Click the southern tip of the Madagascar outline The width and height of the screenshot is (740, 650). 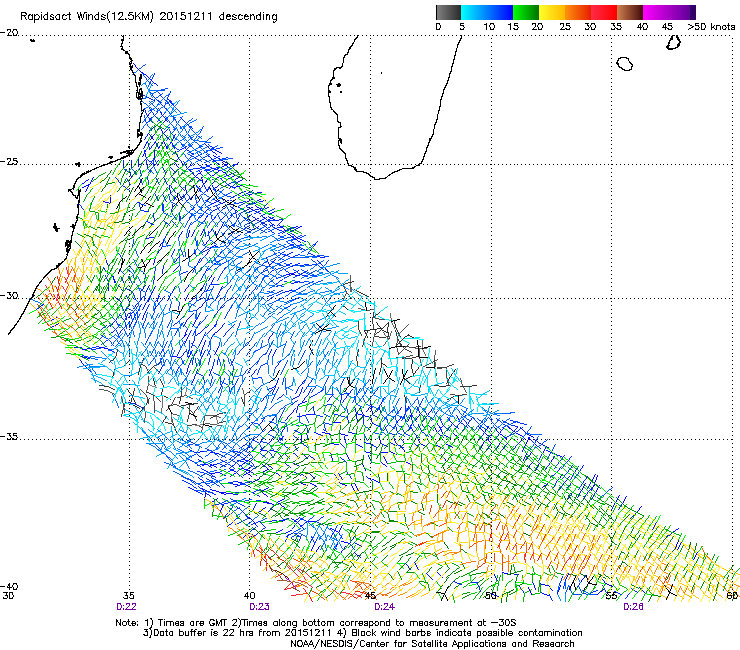point(378,177)
